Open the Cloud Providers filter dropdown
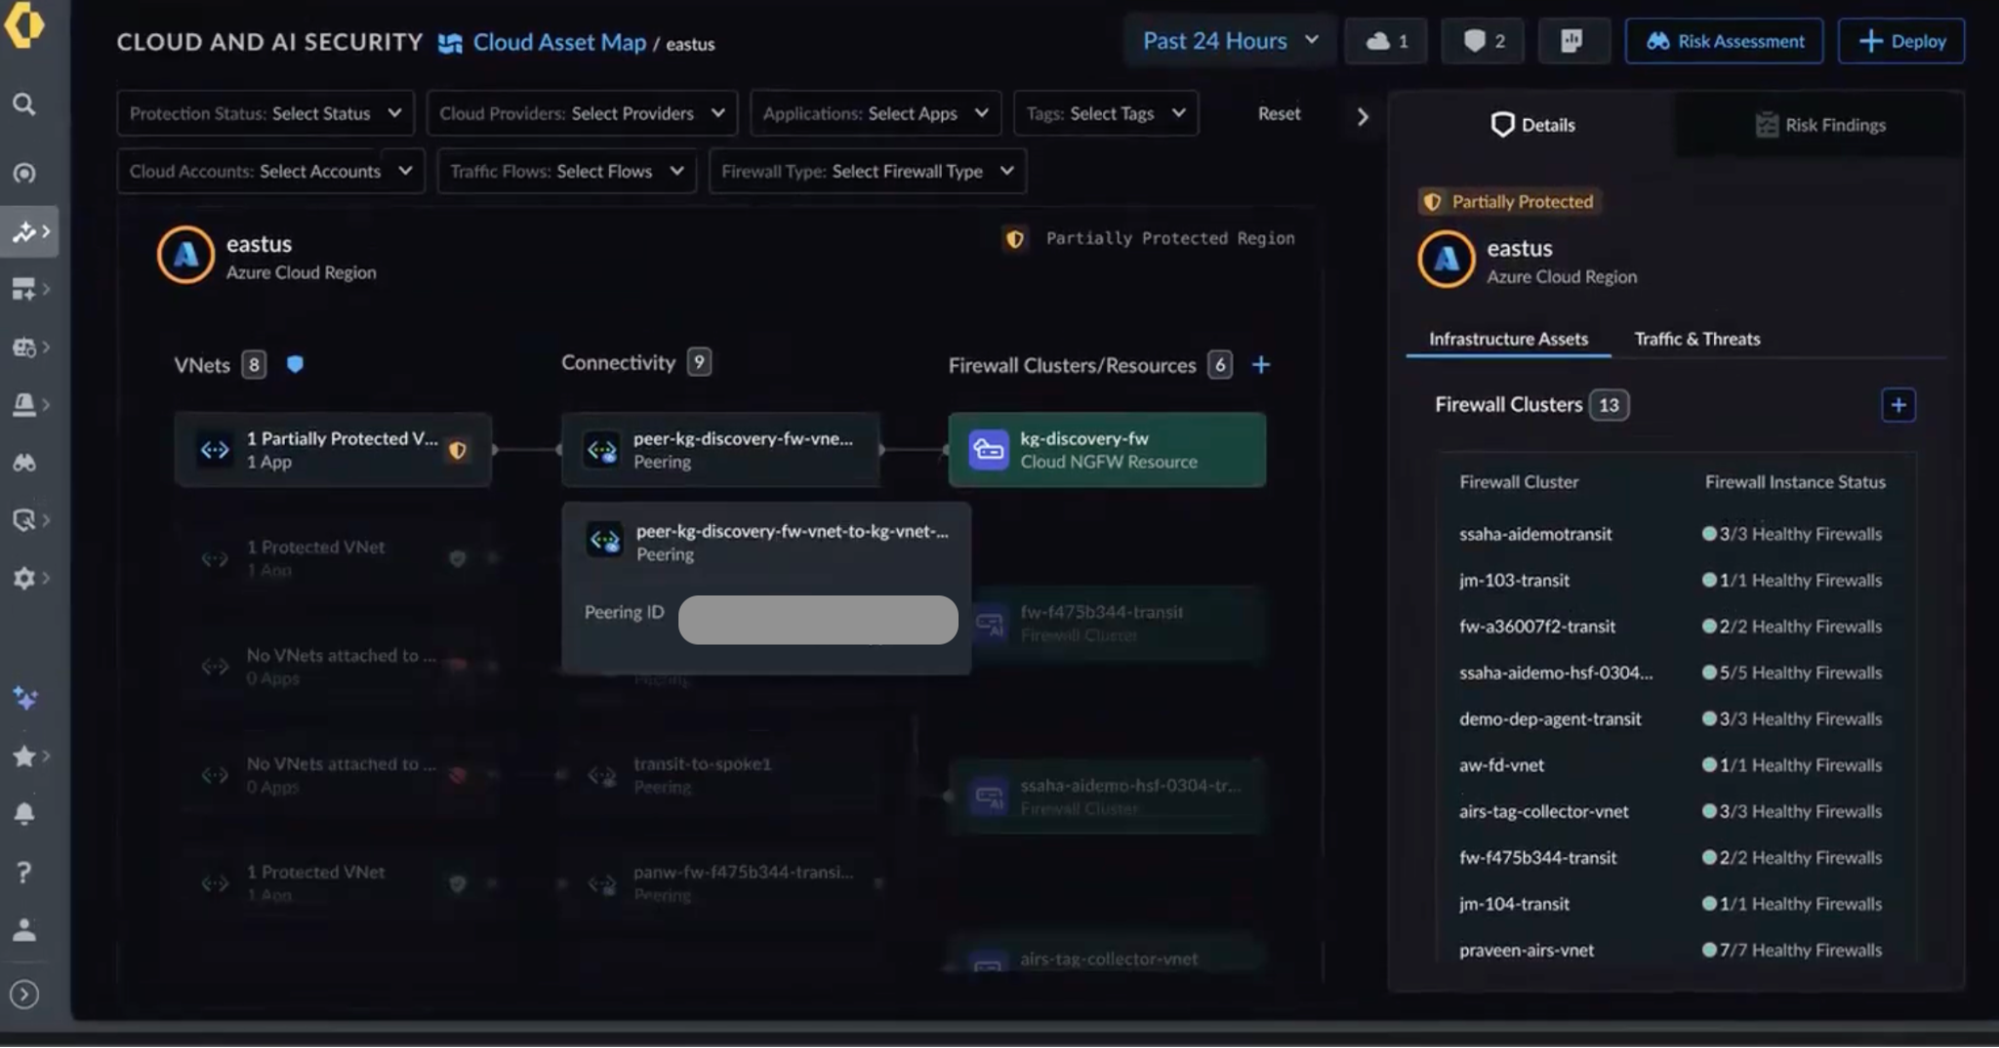This screenshot has height=1048, width=1999. pyautogui.click(x=582, y=114)
